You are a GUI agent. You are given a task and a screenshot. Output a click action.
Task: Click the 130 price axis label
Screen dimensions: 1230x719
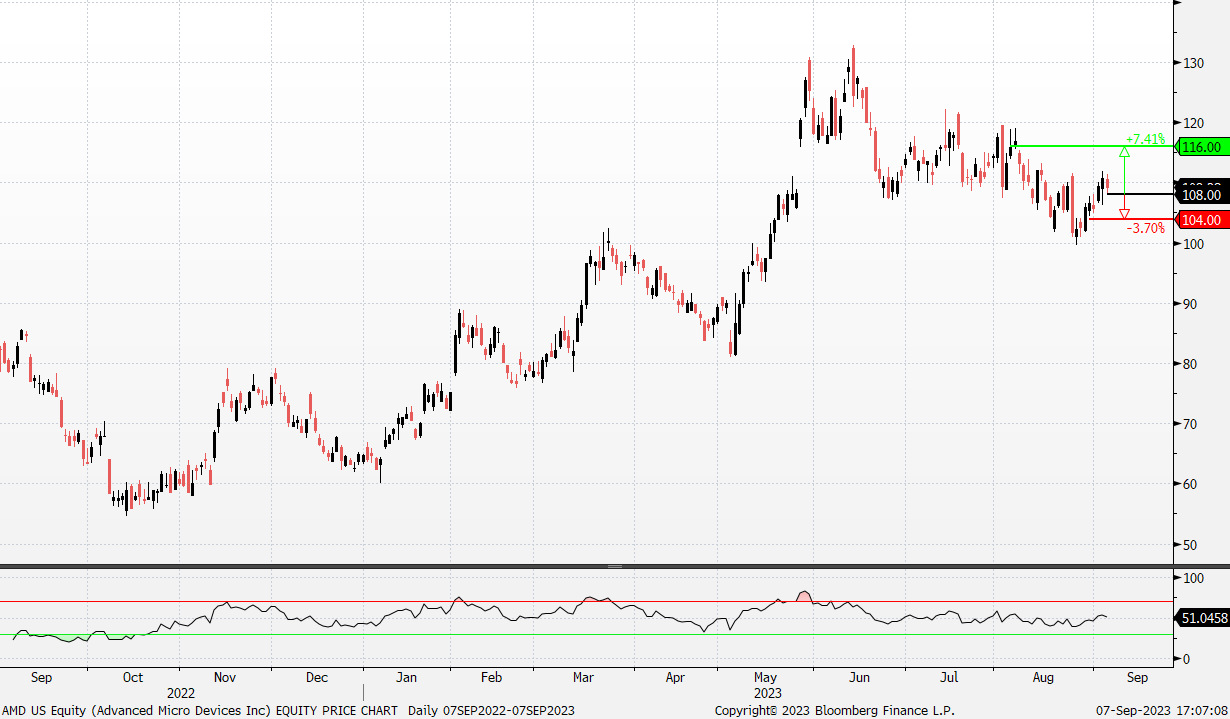[1193, 63]
